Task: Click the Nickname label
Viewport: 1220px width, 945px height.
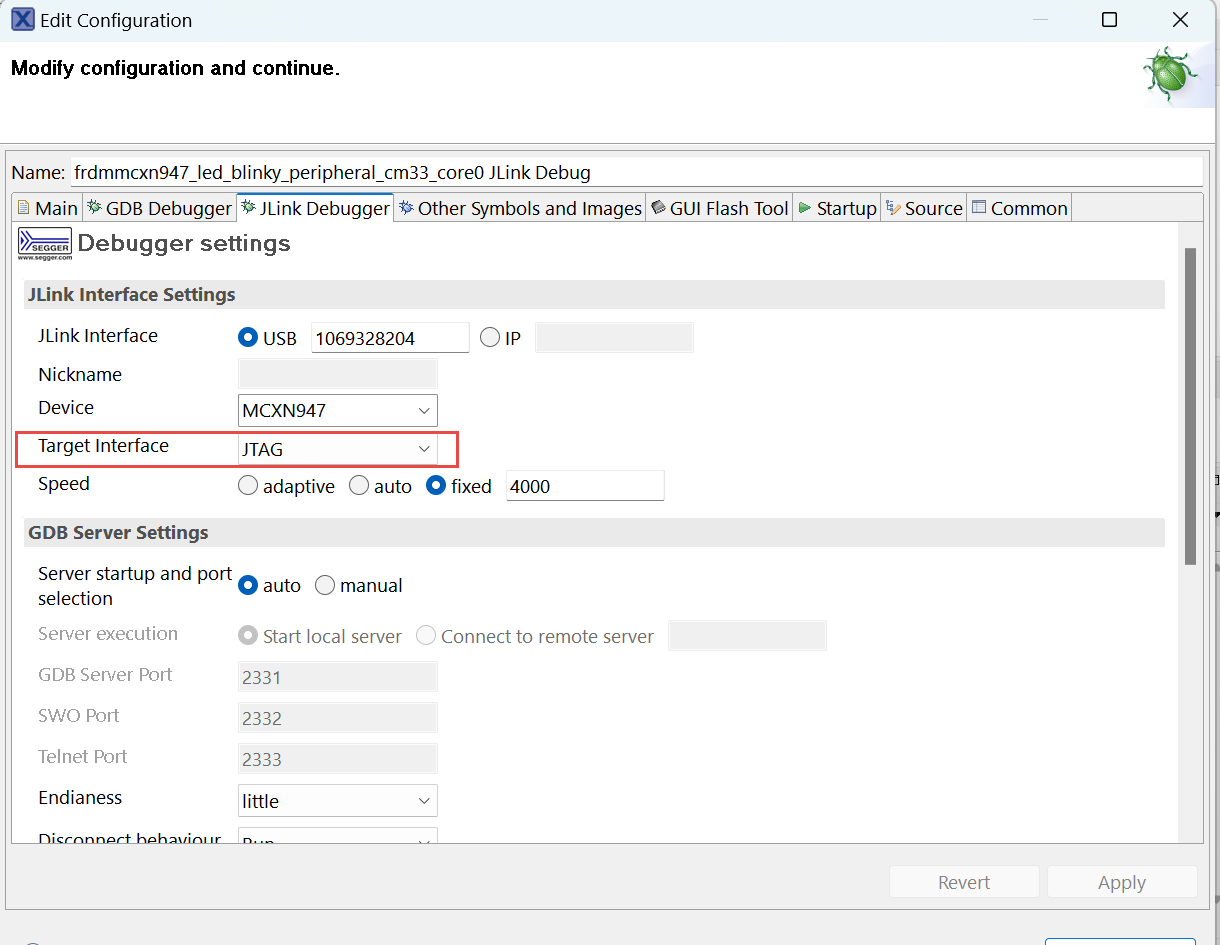Action: point(80,375)
